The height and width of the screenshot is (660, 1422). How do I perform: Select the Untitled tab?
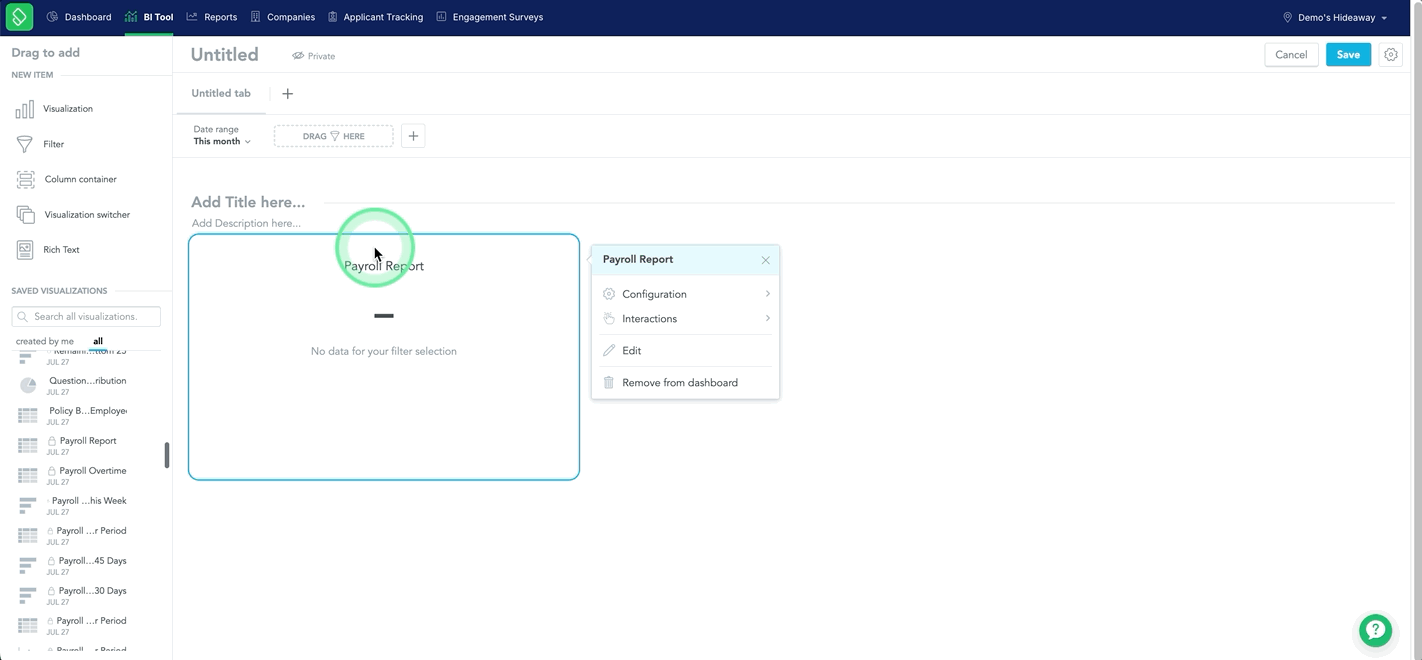(x=221, y=93)
